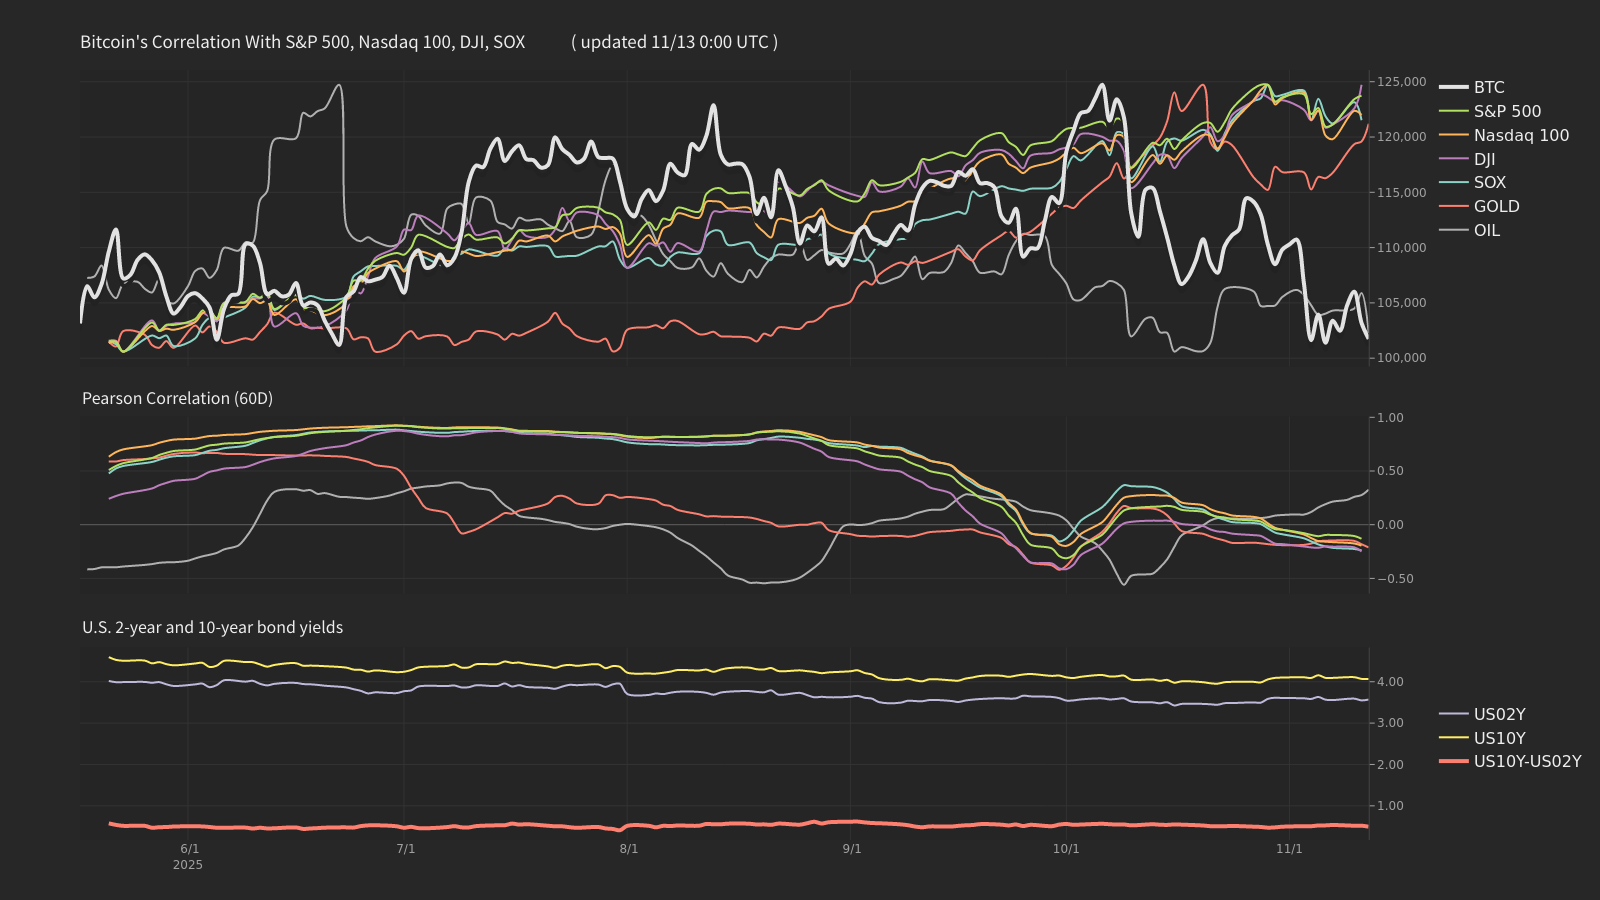Click the Bitcoin's Correlation chart title
Viewport: 1600px width, 900px height.
point(302,42)
